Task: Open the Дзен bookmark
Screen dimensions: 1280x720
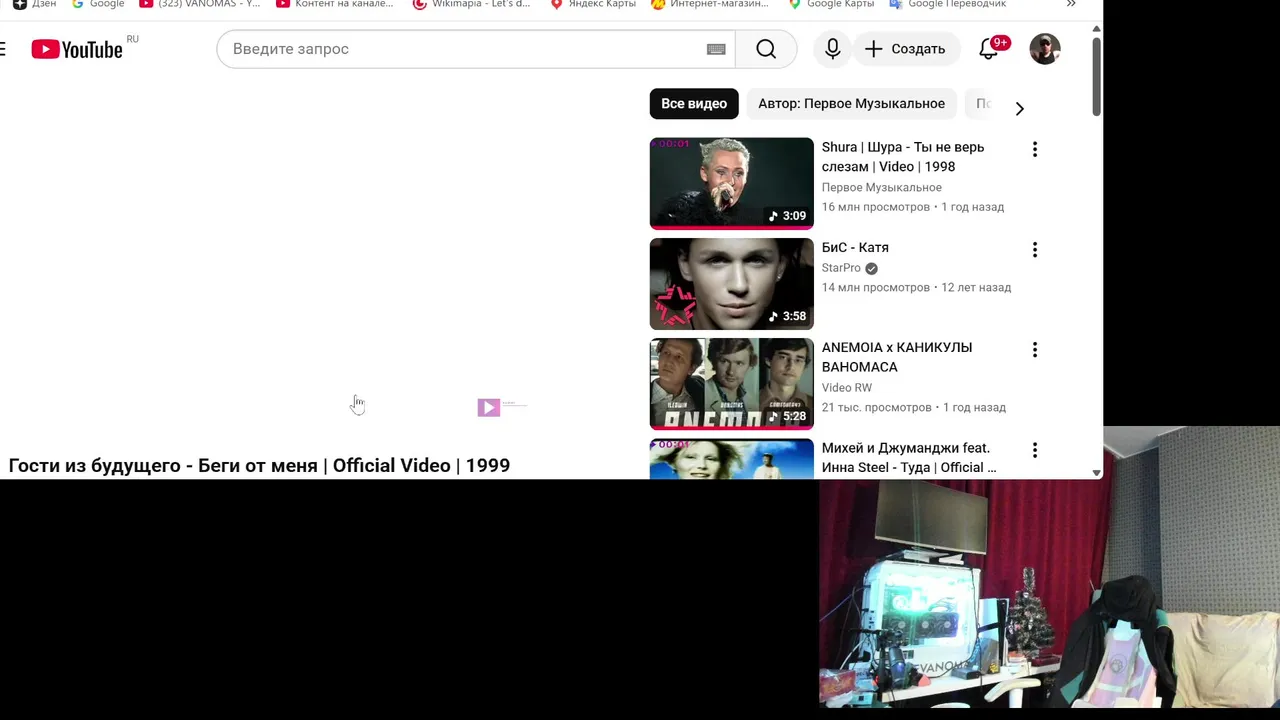Action: click(x=34, y=4)
